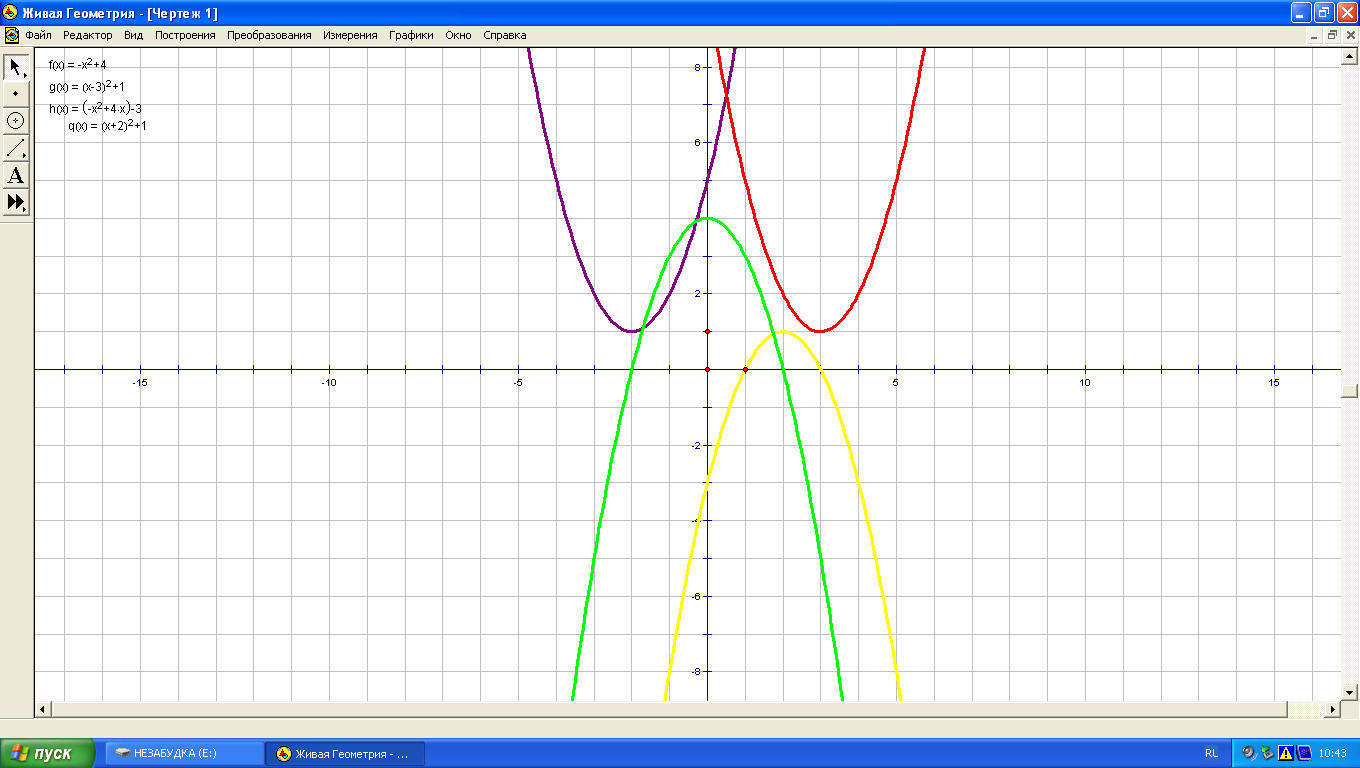Click the vertical scrollbar down arrow

click(1349, 692)
